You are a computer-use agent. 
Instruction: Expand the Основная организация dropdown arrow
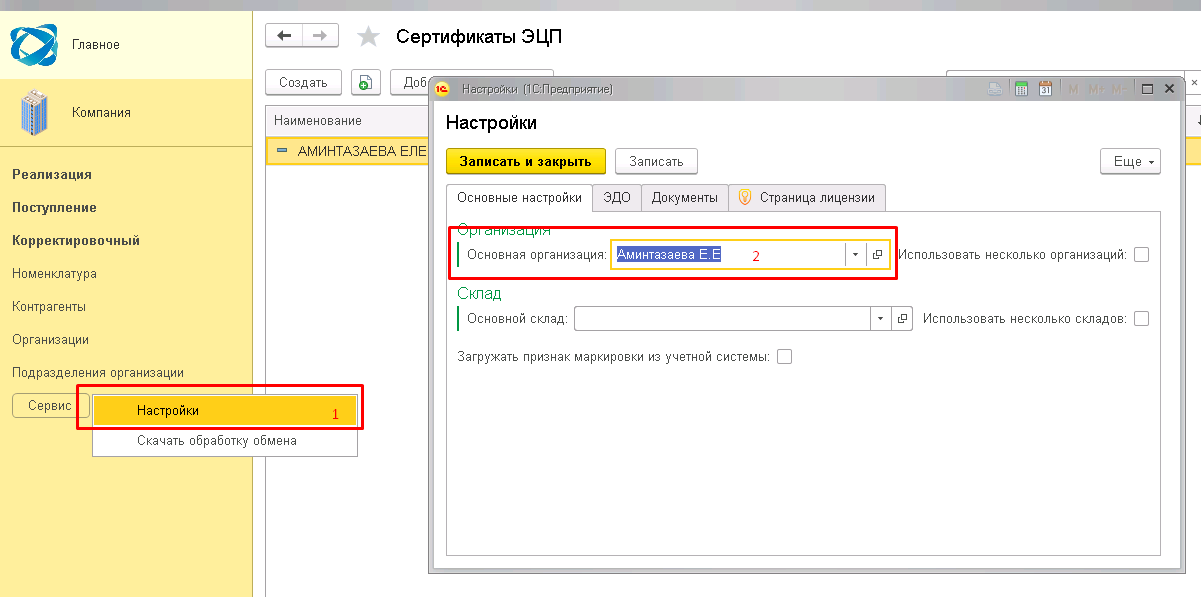coord(855,255)
